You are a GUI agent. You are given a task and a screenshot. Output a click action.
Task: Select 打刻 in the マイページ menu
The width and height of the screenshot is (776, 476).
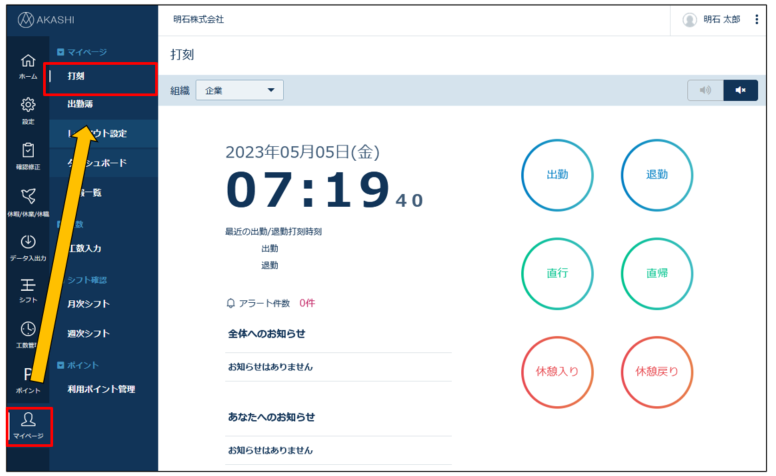[x=76, y=76]
